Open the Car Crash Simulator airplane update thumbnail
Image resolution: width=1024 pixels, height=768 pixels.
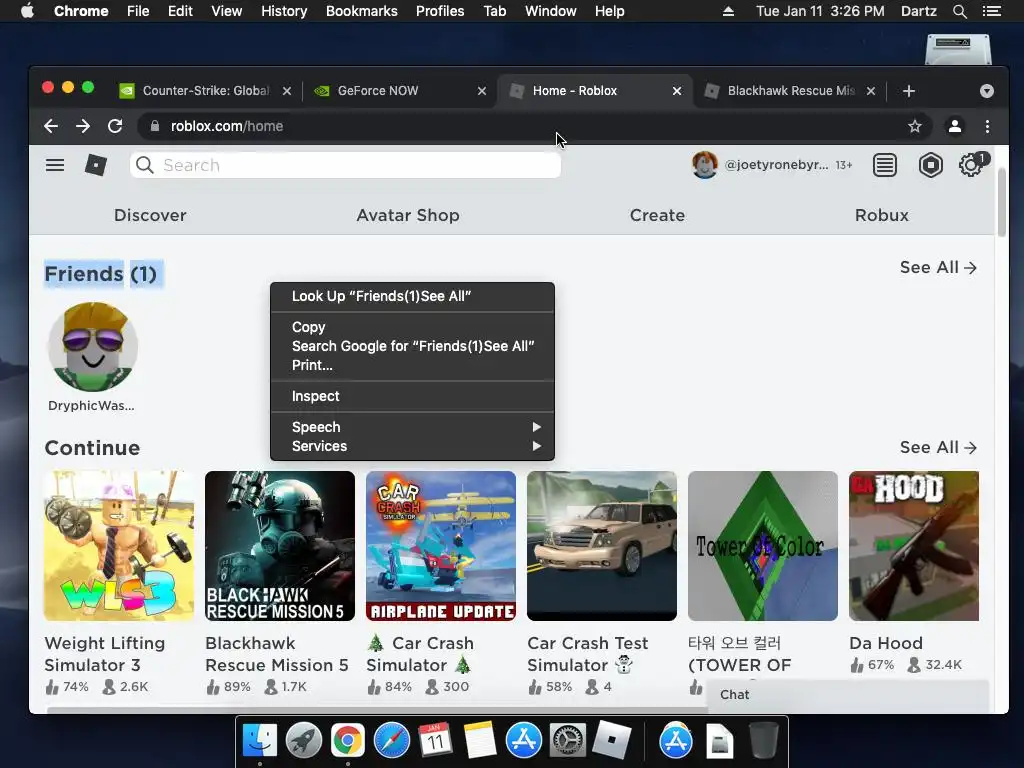coord(441,546)
